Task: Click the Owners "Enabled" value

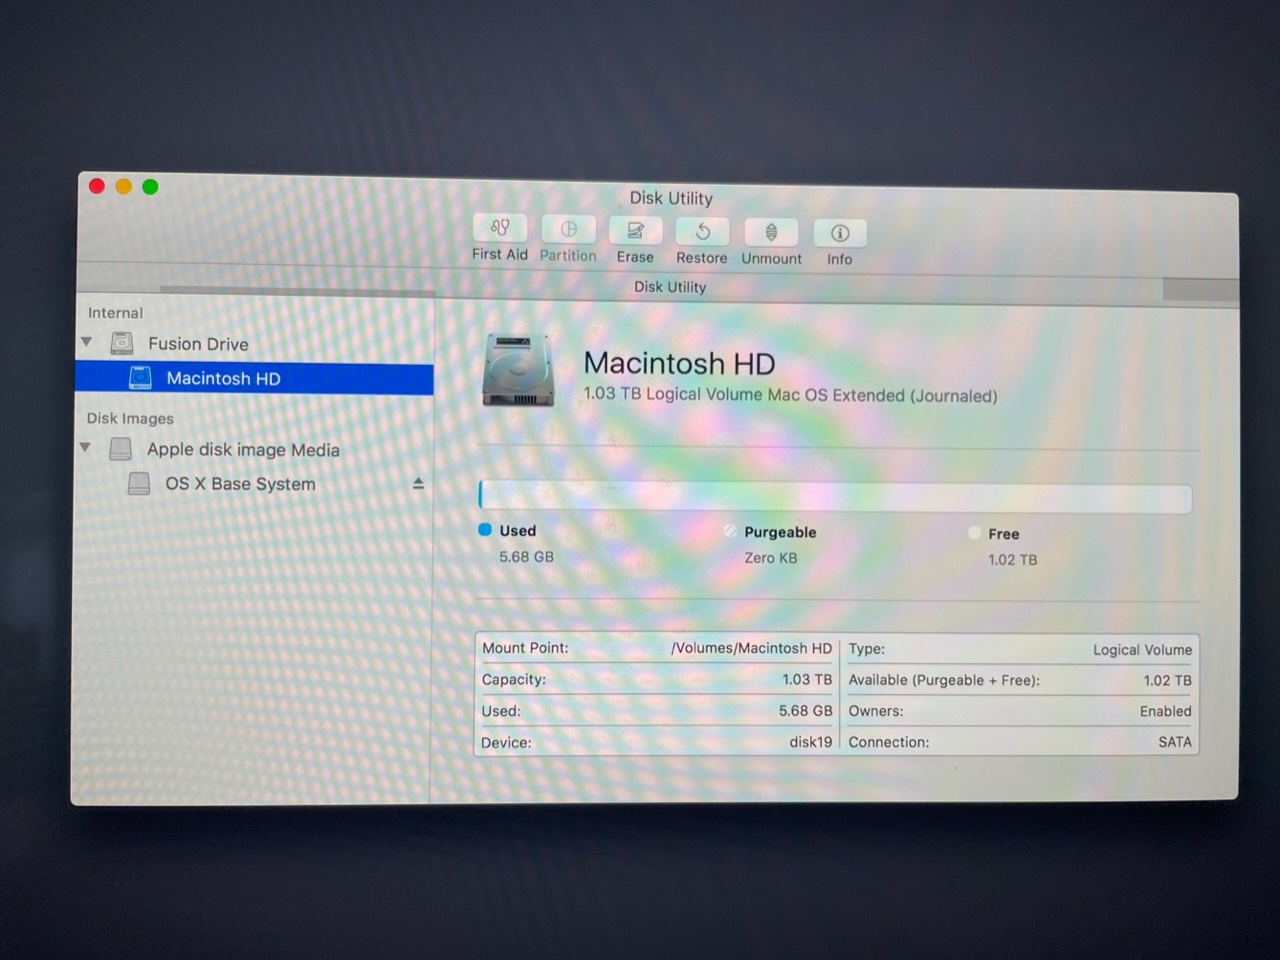Action: click(1165, 711)
